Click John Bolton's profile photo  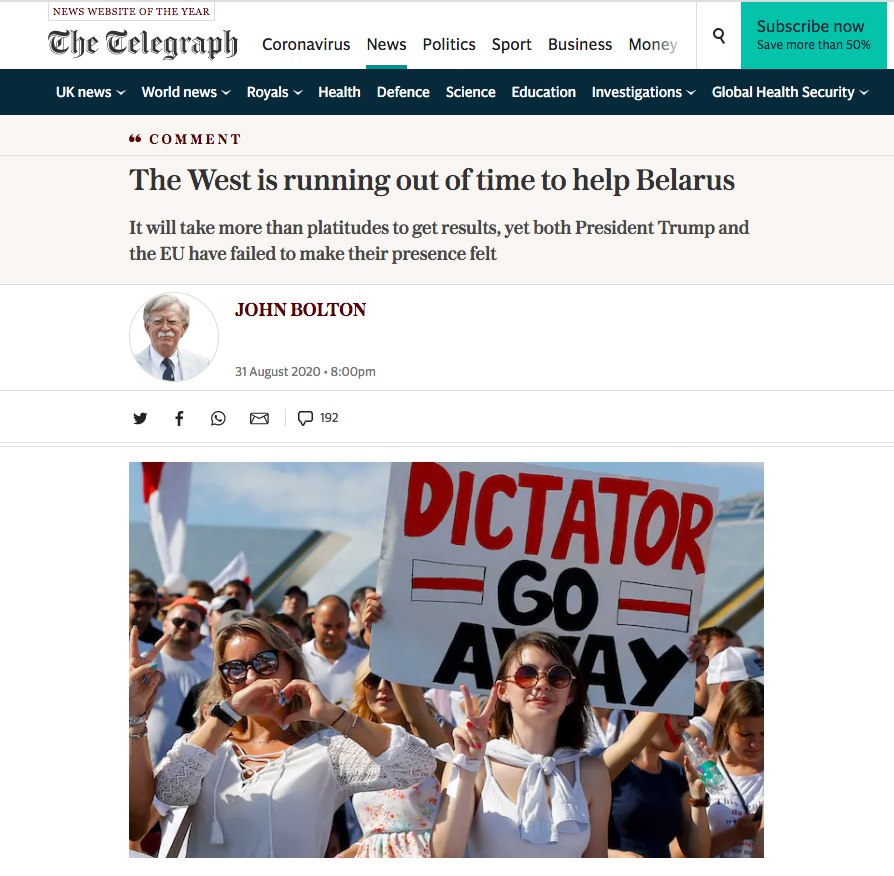tap(174, 337)
